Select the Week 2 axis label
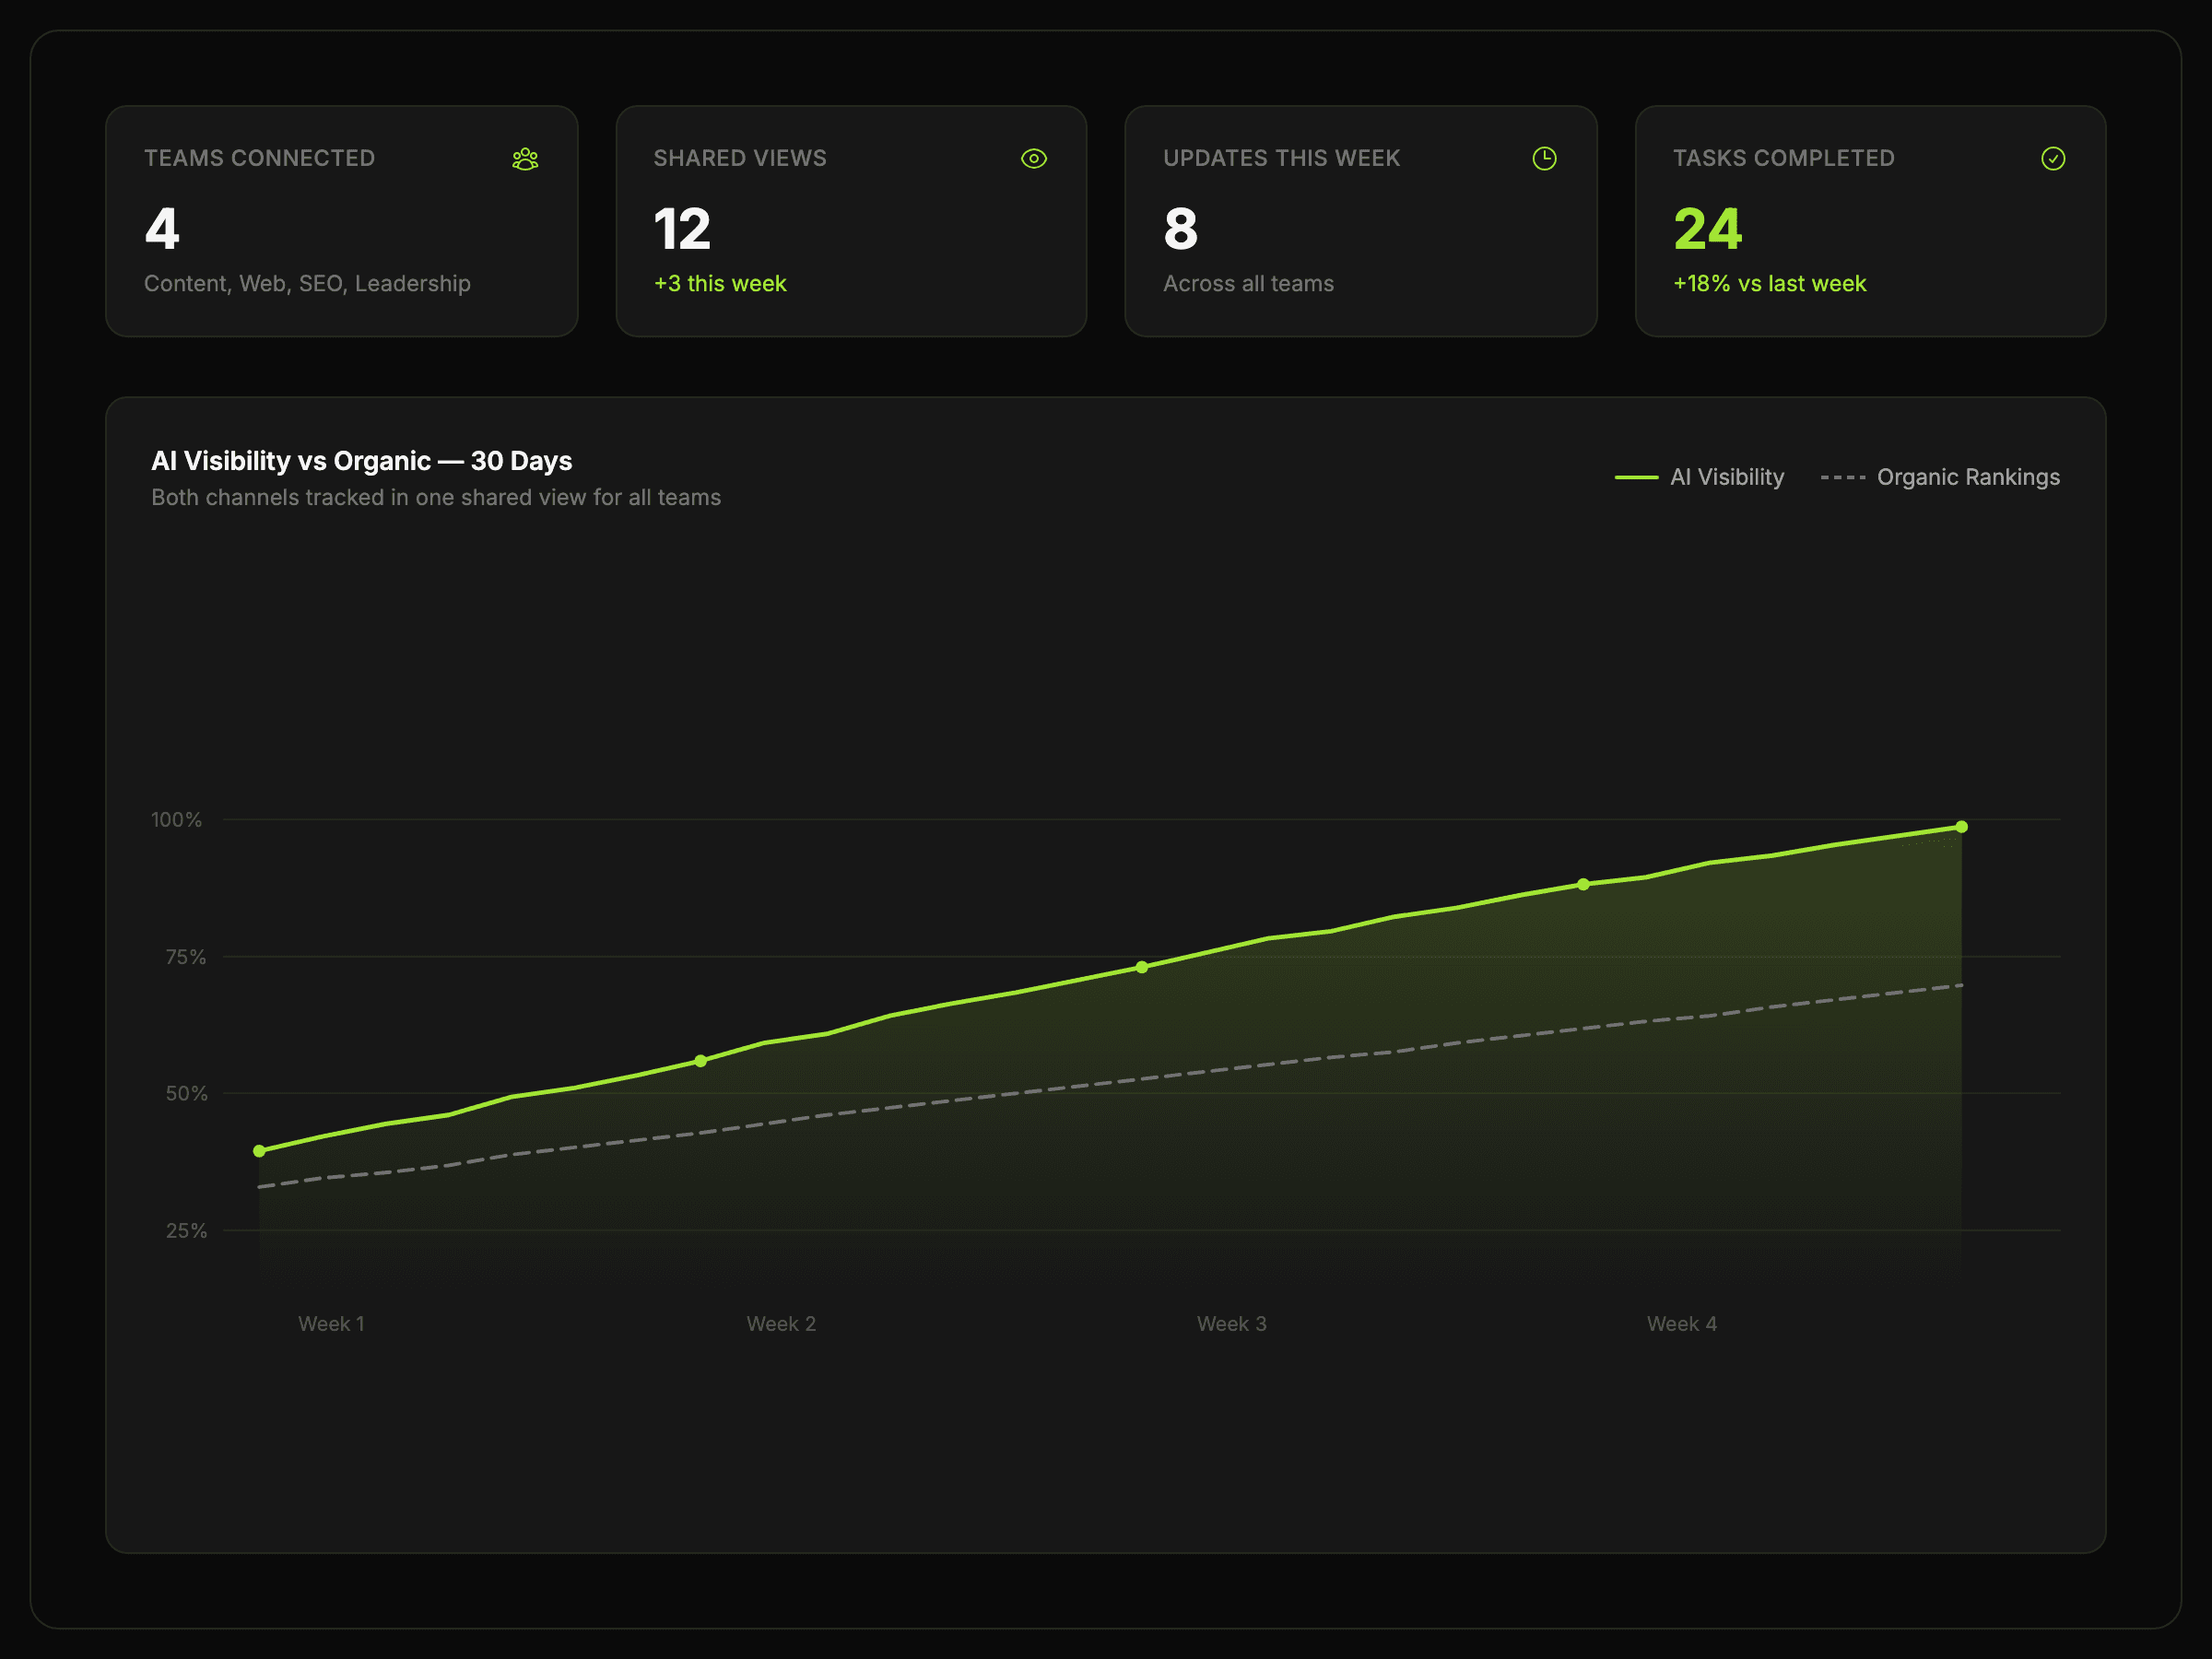 (x=781, y=1323)
